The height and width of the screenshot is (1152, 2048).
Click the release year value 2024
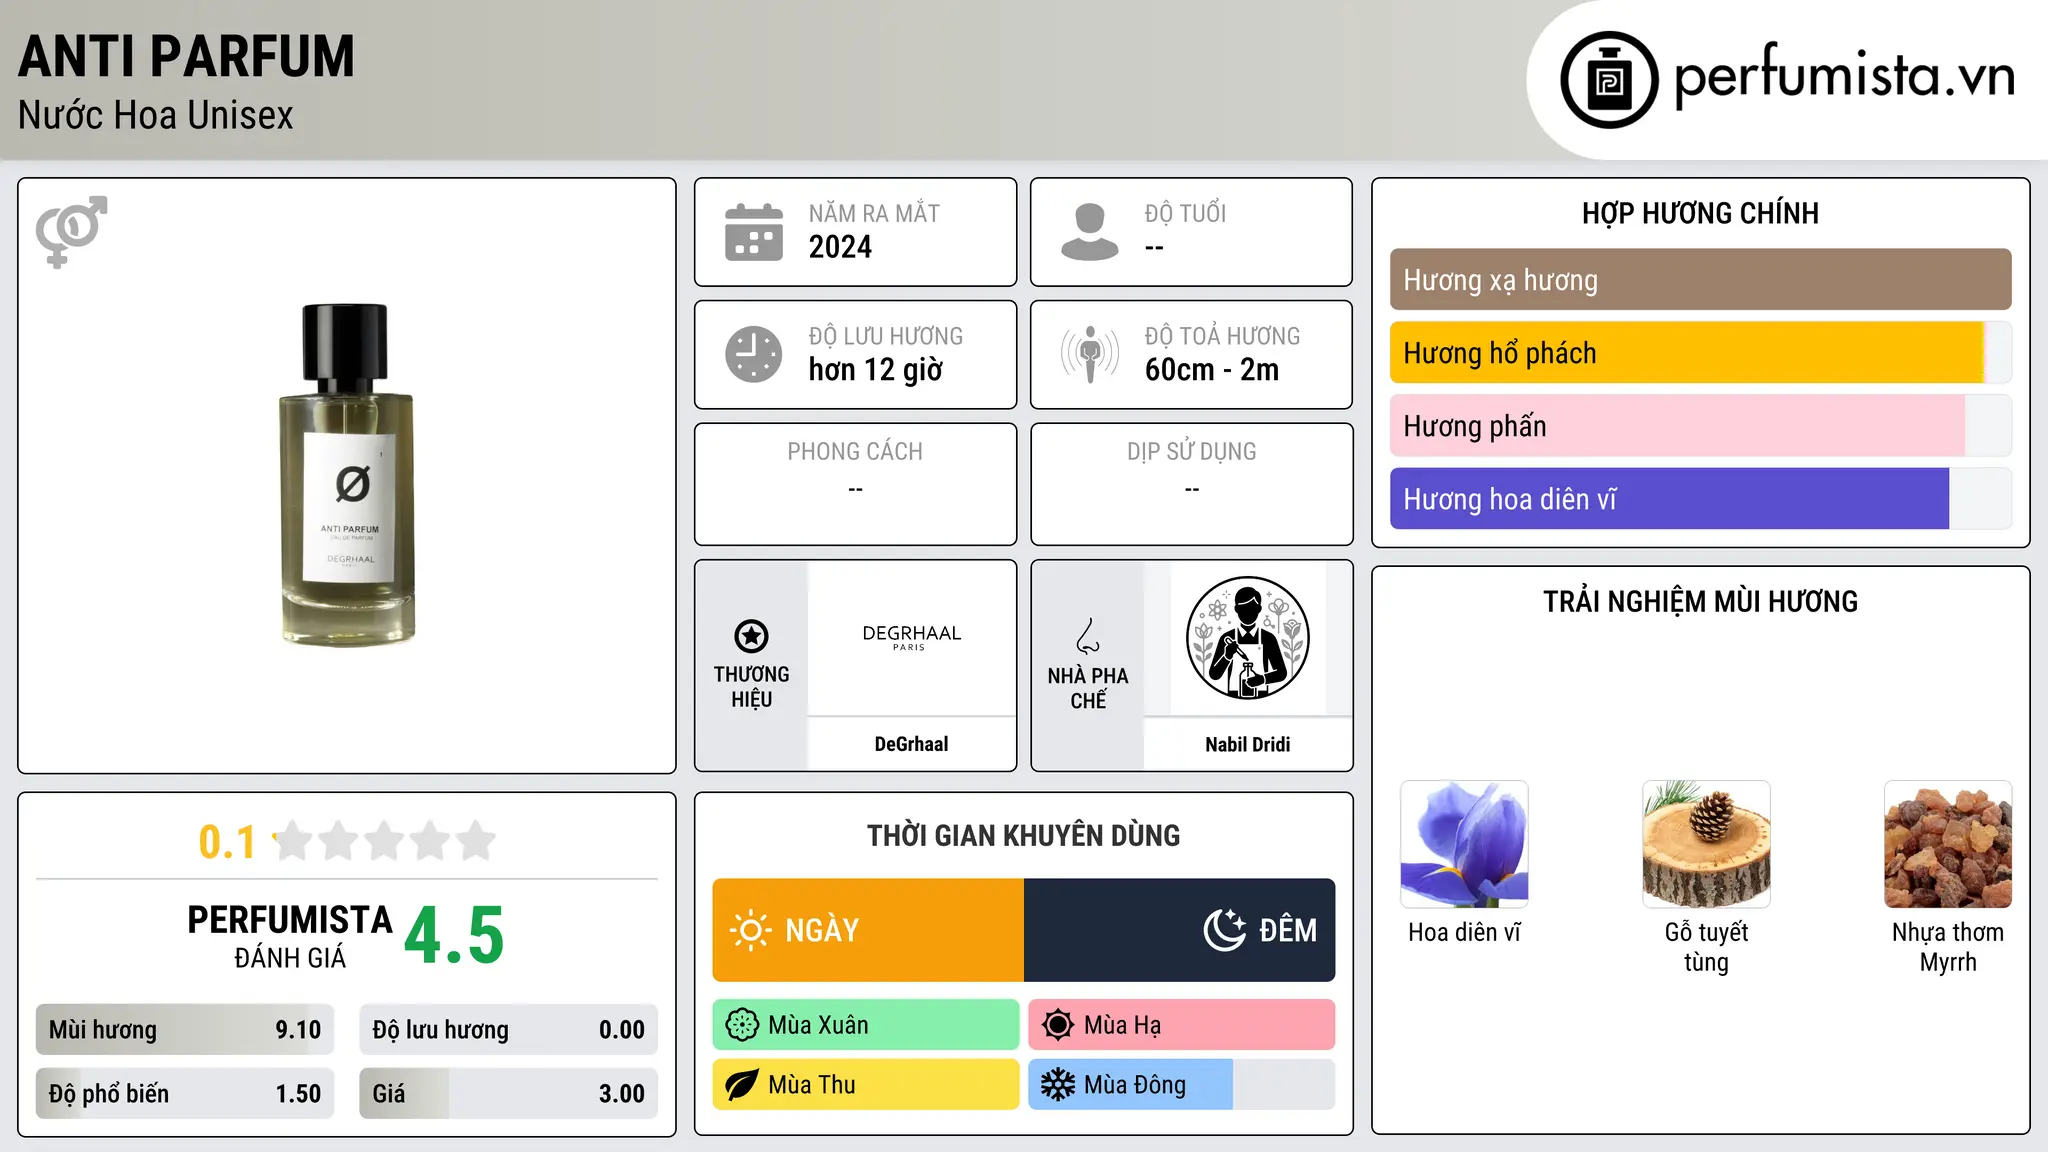click(840, 247)
